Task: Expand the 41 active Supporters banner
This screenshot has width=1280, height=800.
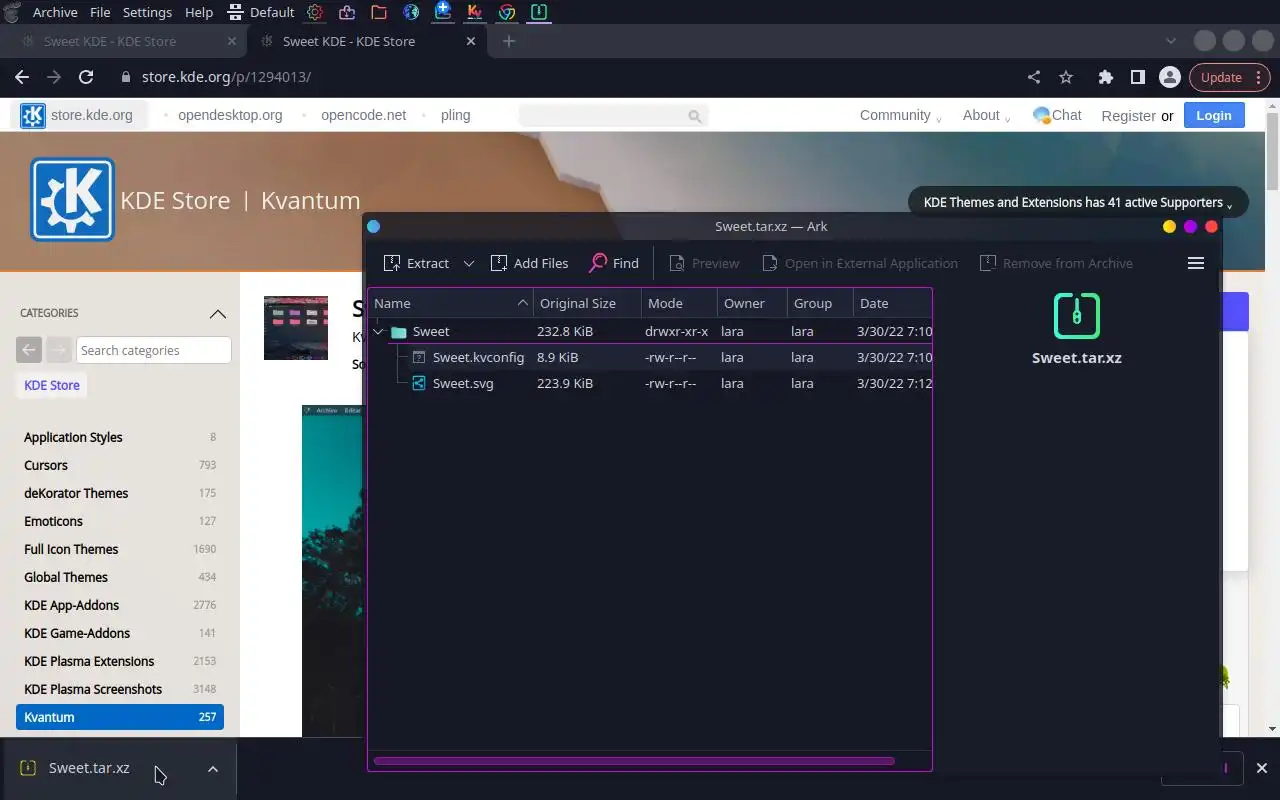Action: coord(1077,202)
